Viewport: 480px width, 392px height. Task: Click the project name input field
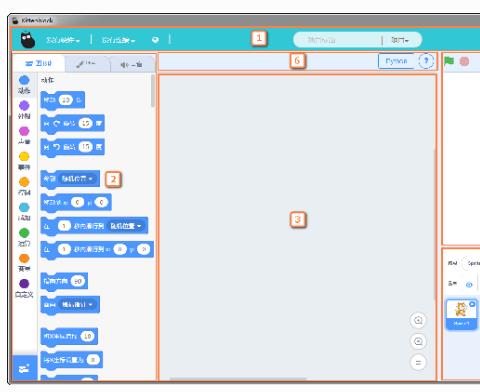(337, 40)
